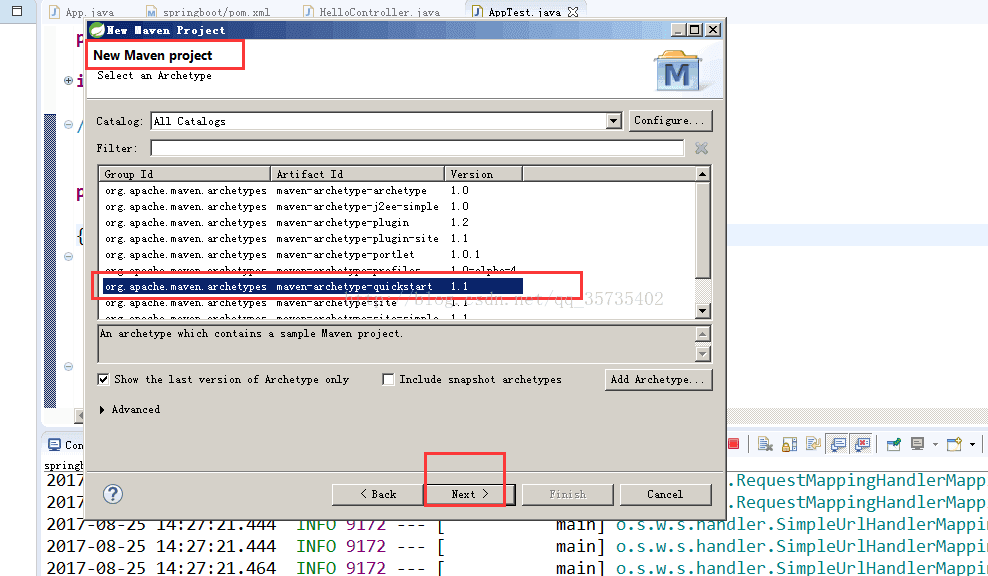Close the AppTest.java editor tab
The height and width of the screenshot is (576, 988).
tap(573, 12)
